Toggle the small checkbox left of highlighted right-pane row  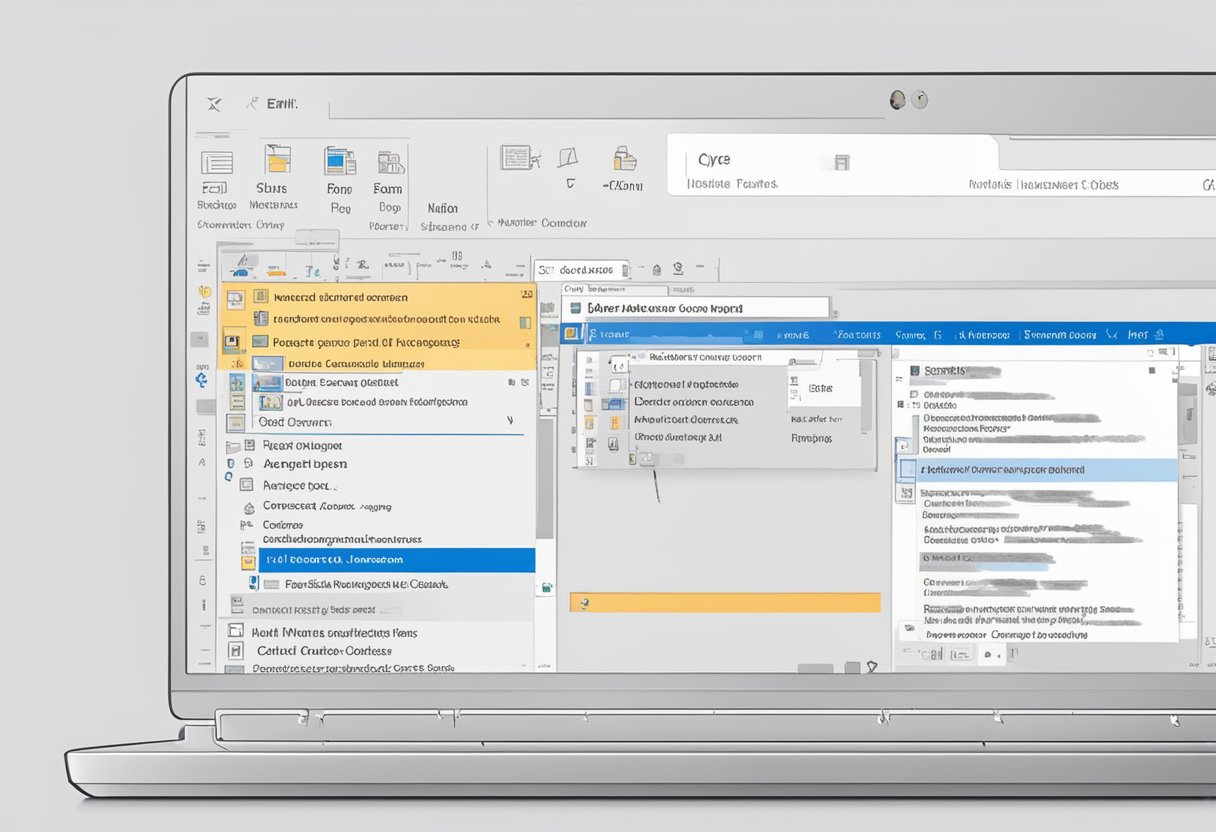click(x=906, y=469)
